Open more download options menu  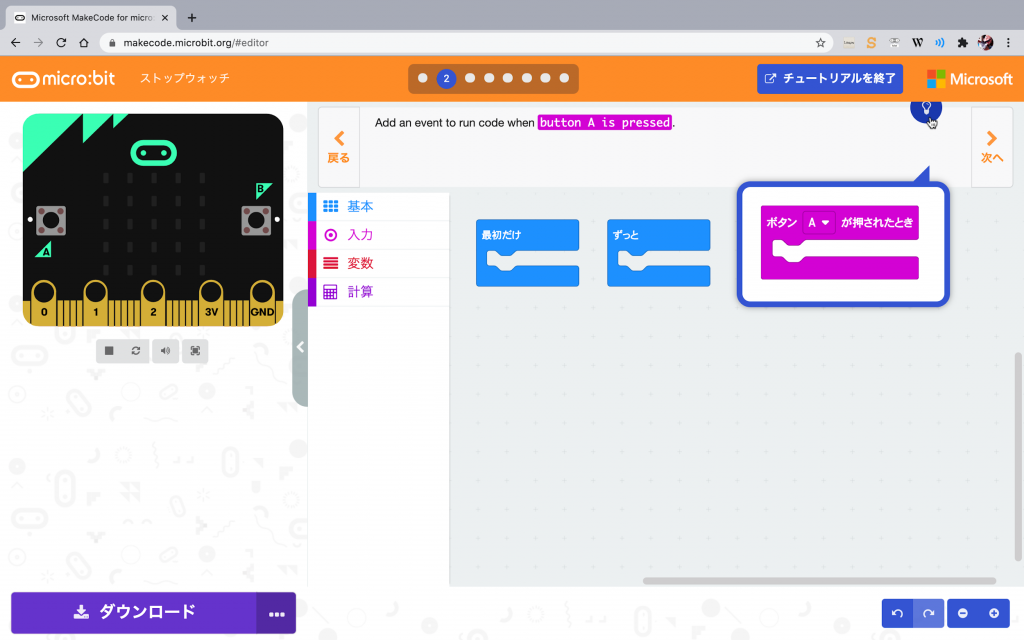[x=276, y=613]
